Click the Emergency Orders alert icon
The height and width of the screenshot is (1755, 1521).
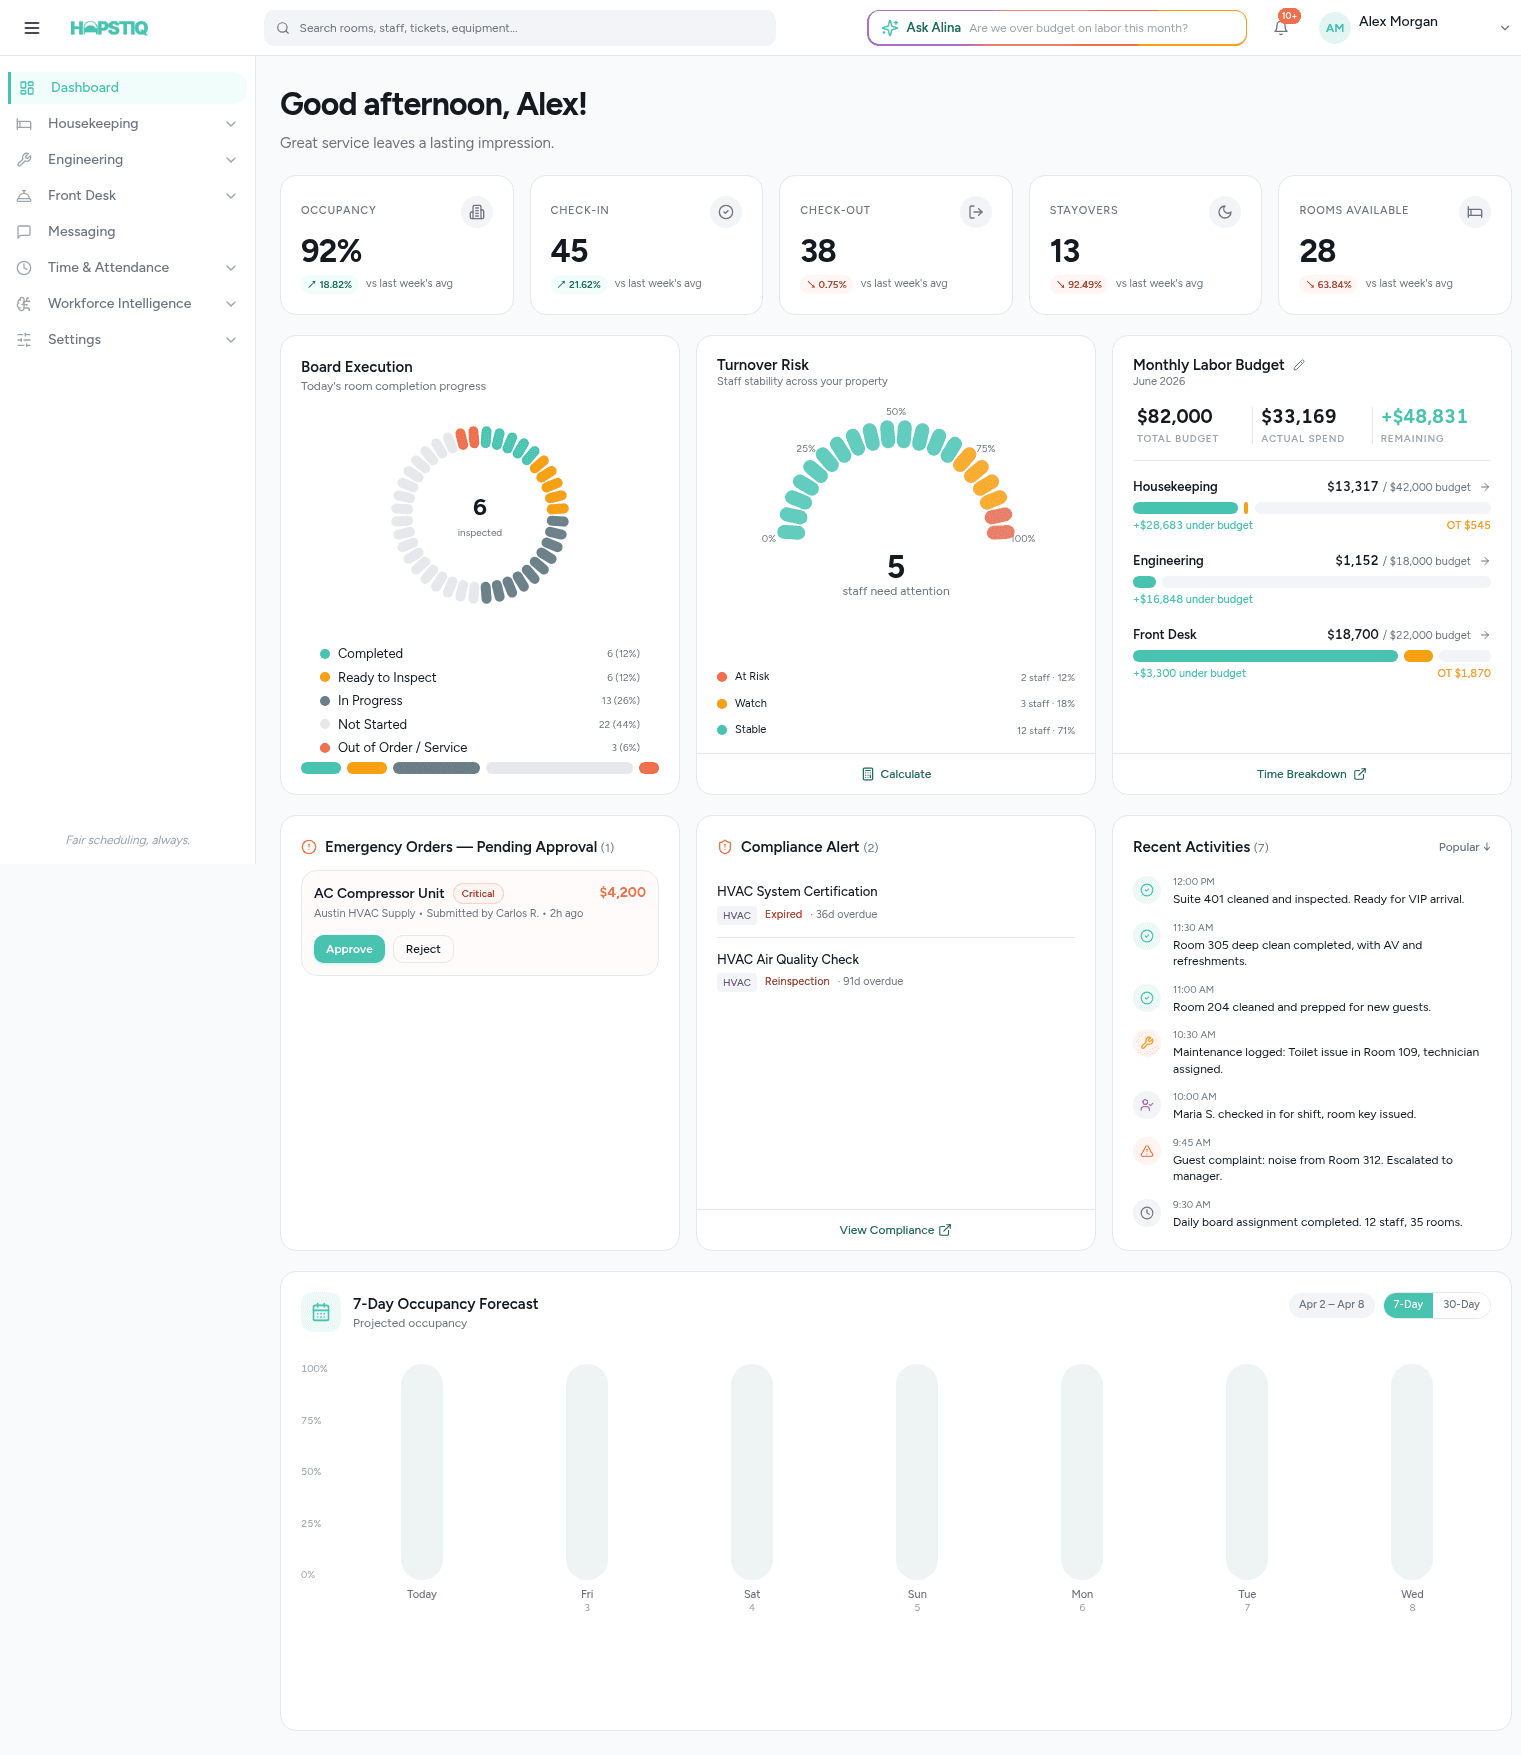coord(309,847)
